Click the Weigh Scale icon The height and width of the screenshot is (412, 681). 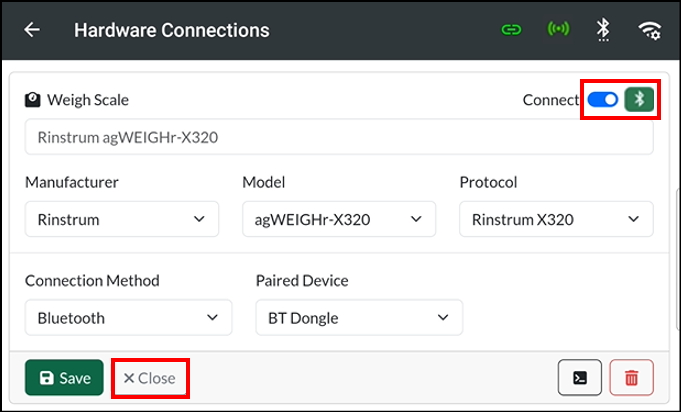33,100
